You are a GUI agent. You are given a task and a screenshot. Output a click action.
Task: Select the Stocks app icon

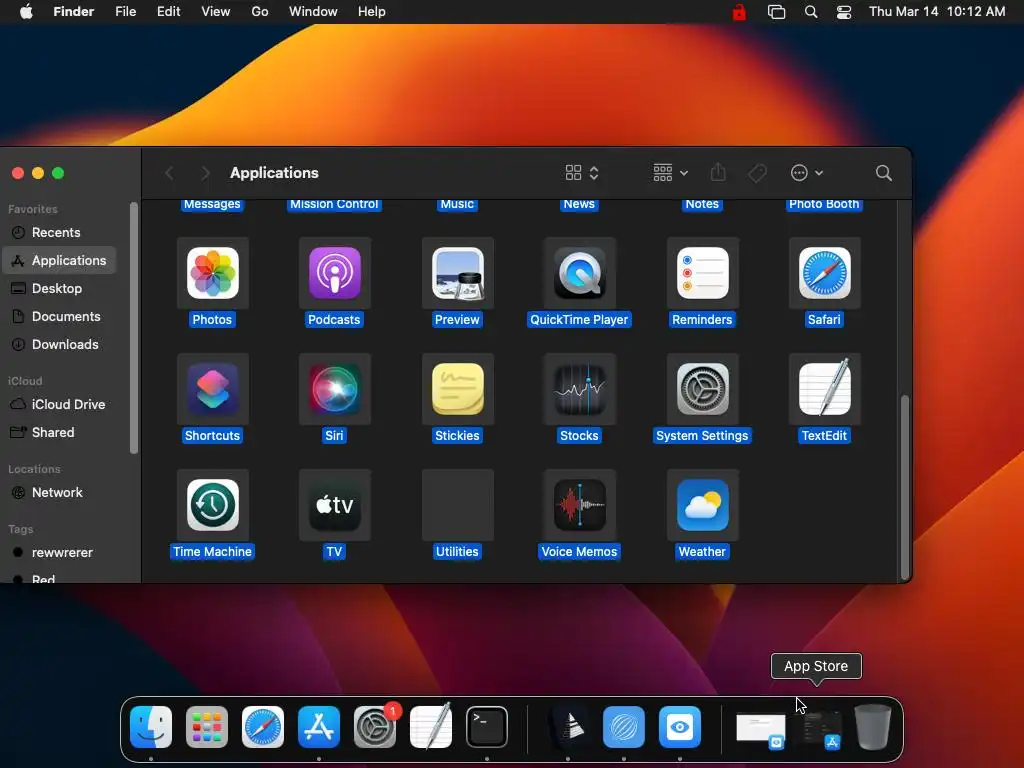pos(579,389)
